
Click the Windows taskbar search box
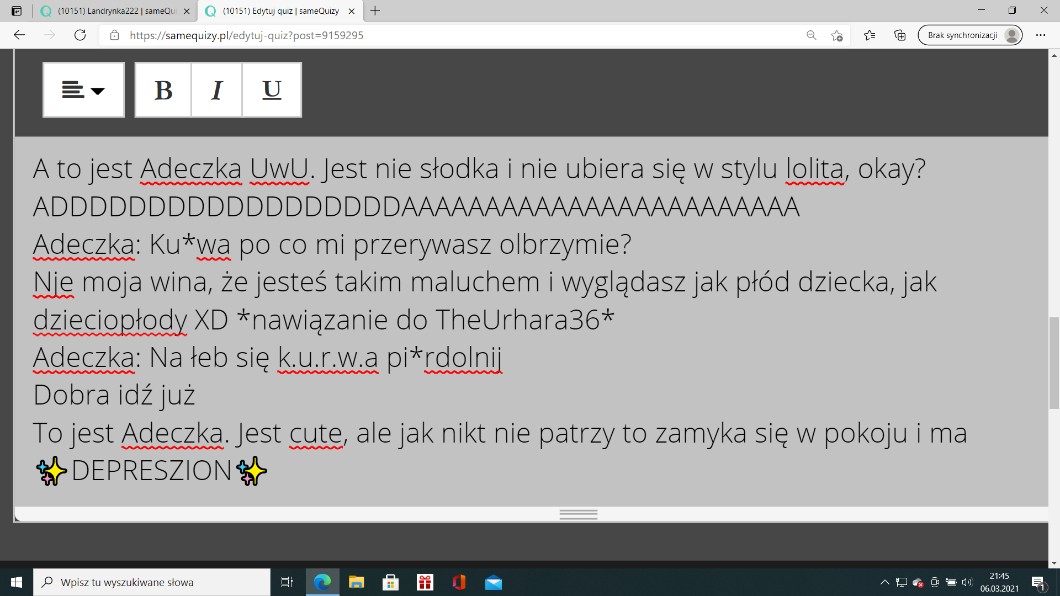coord(152,582)
